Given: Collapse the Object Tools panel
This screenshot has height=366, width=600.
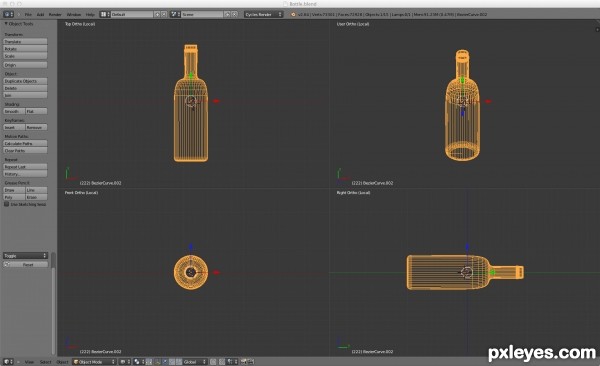Looking at the screenshot, I should pos(6,24).
